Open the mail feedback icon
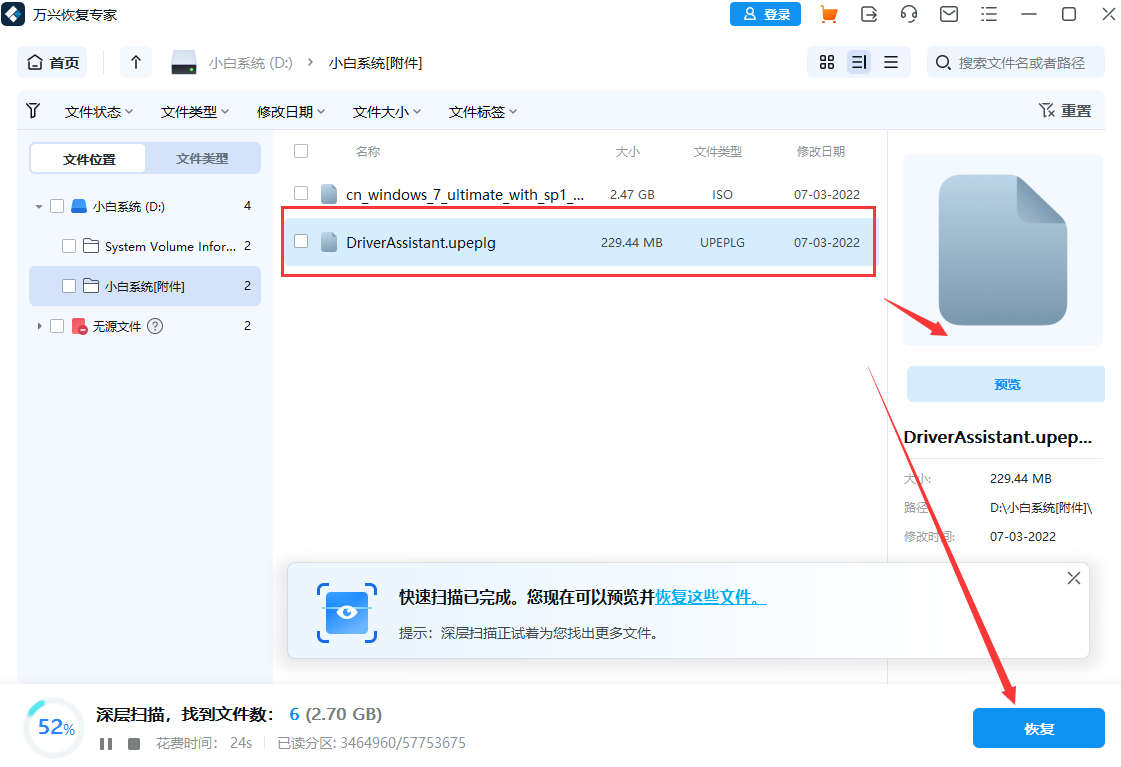This screenshot has height=767, width=1121. 948,14
